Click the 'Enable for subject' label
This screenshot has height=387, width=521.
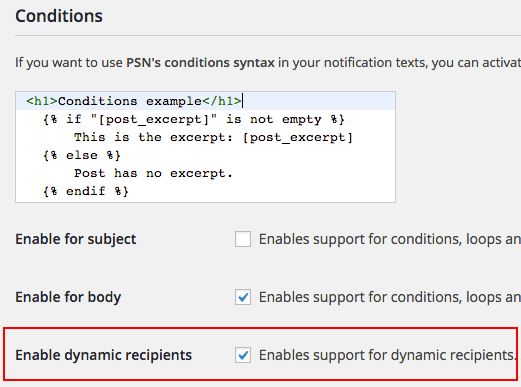pos(76,239)
